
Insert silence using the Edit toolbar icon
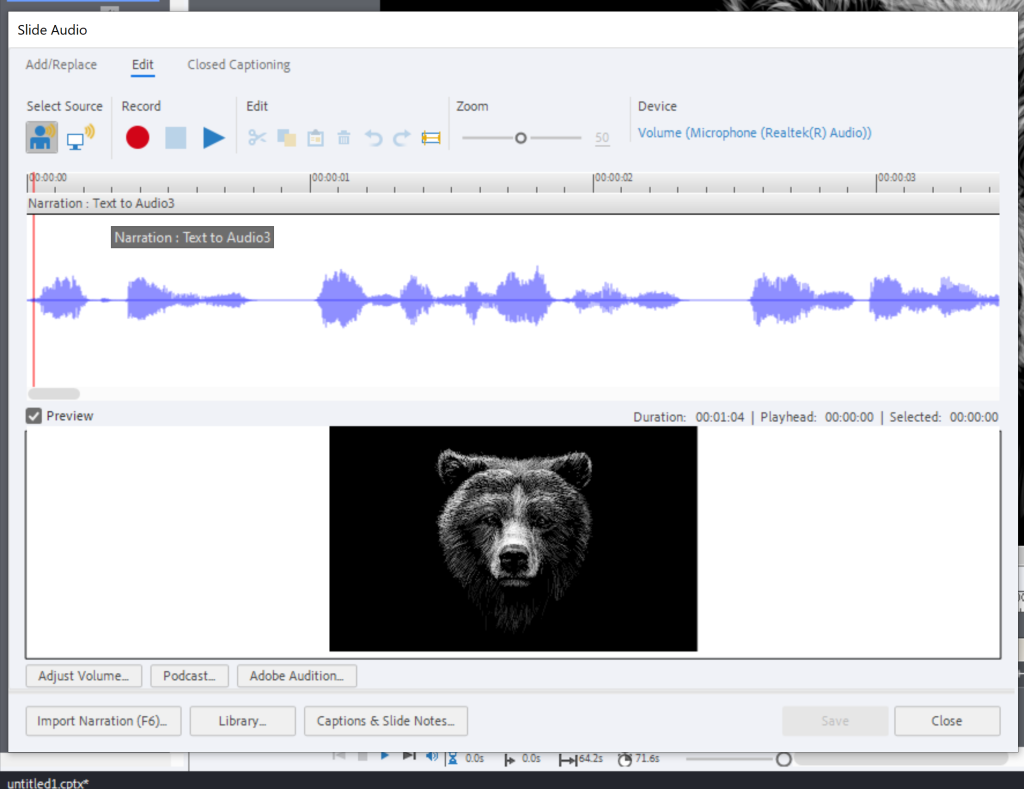point(430,138)
